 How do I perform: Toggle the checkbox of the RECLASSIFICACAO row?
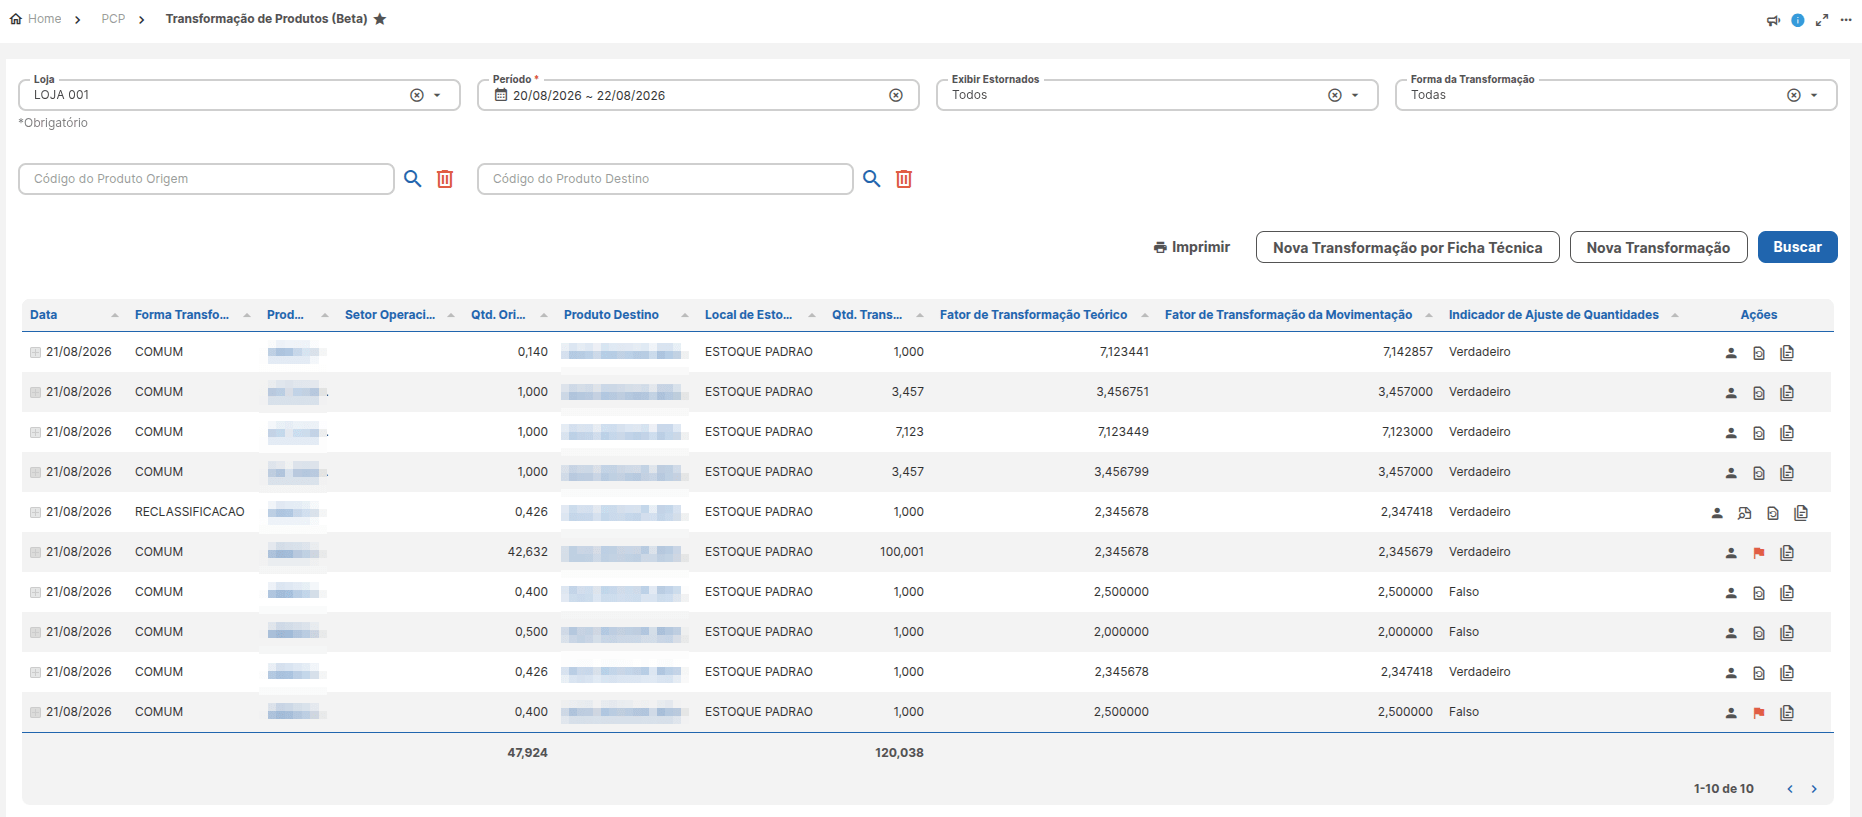point(35,513)
